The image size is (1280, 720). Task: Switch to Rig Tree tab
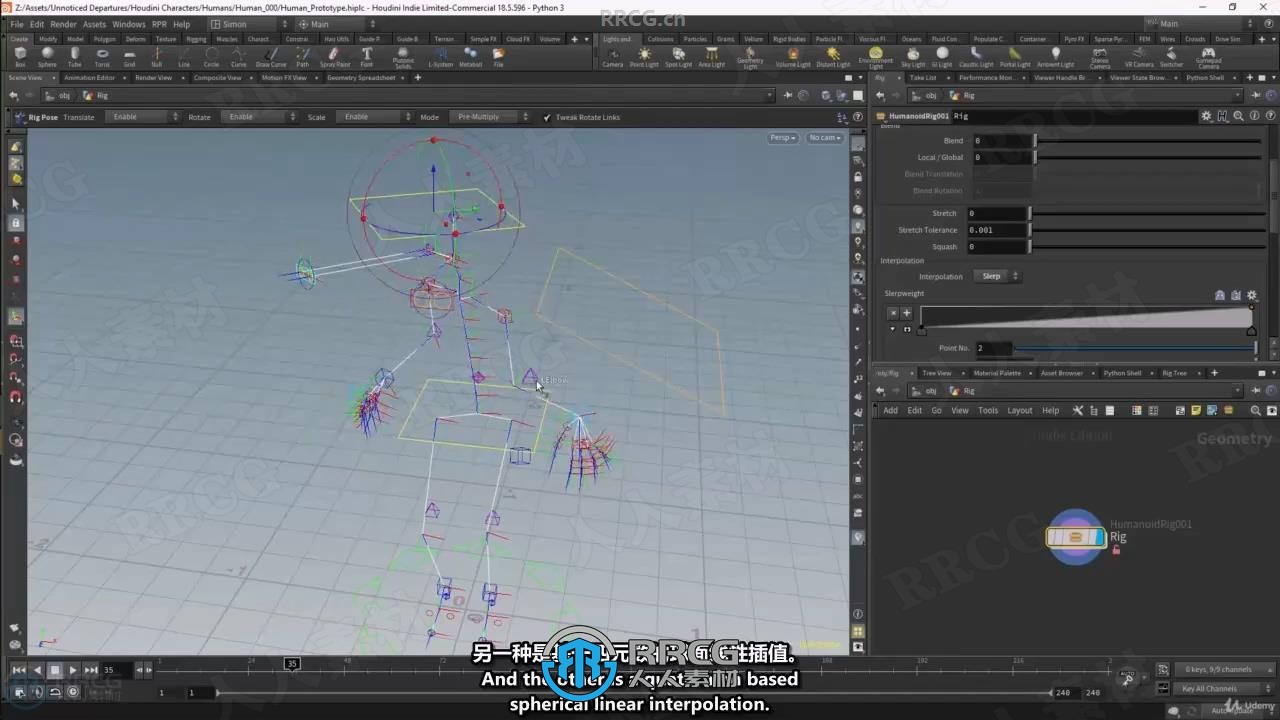click(x=1174, y=373)
